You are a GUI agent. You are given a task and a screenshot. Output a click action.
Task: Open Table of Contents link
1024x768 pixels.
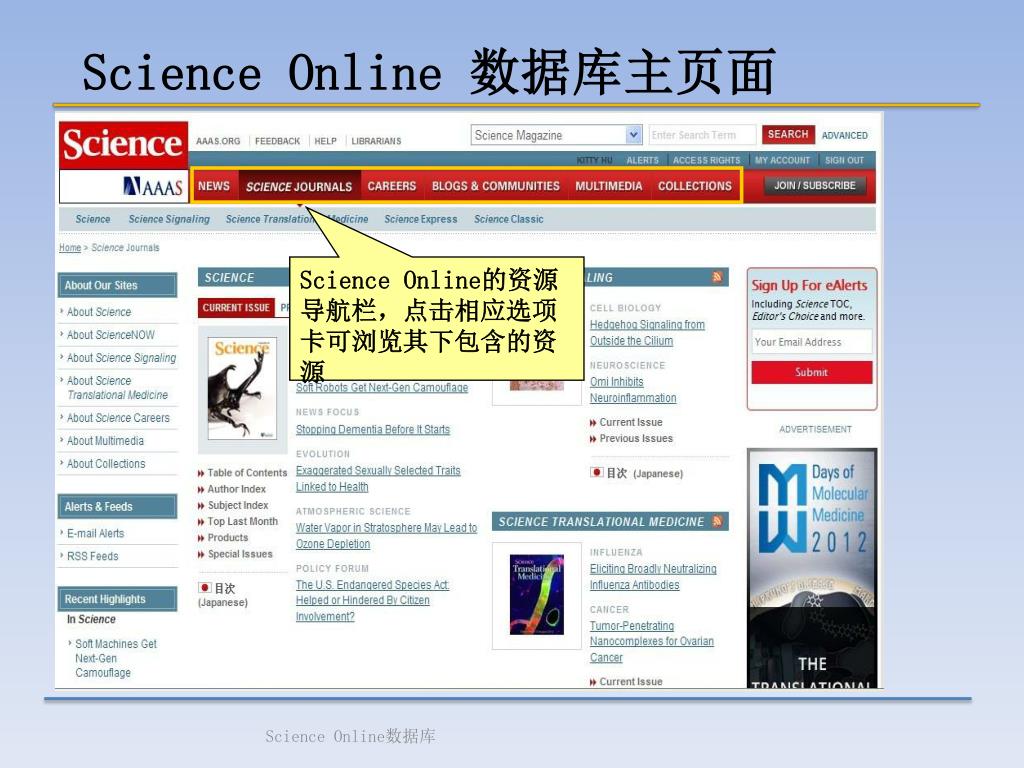pyautogui.click(x=247, y=473)
